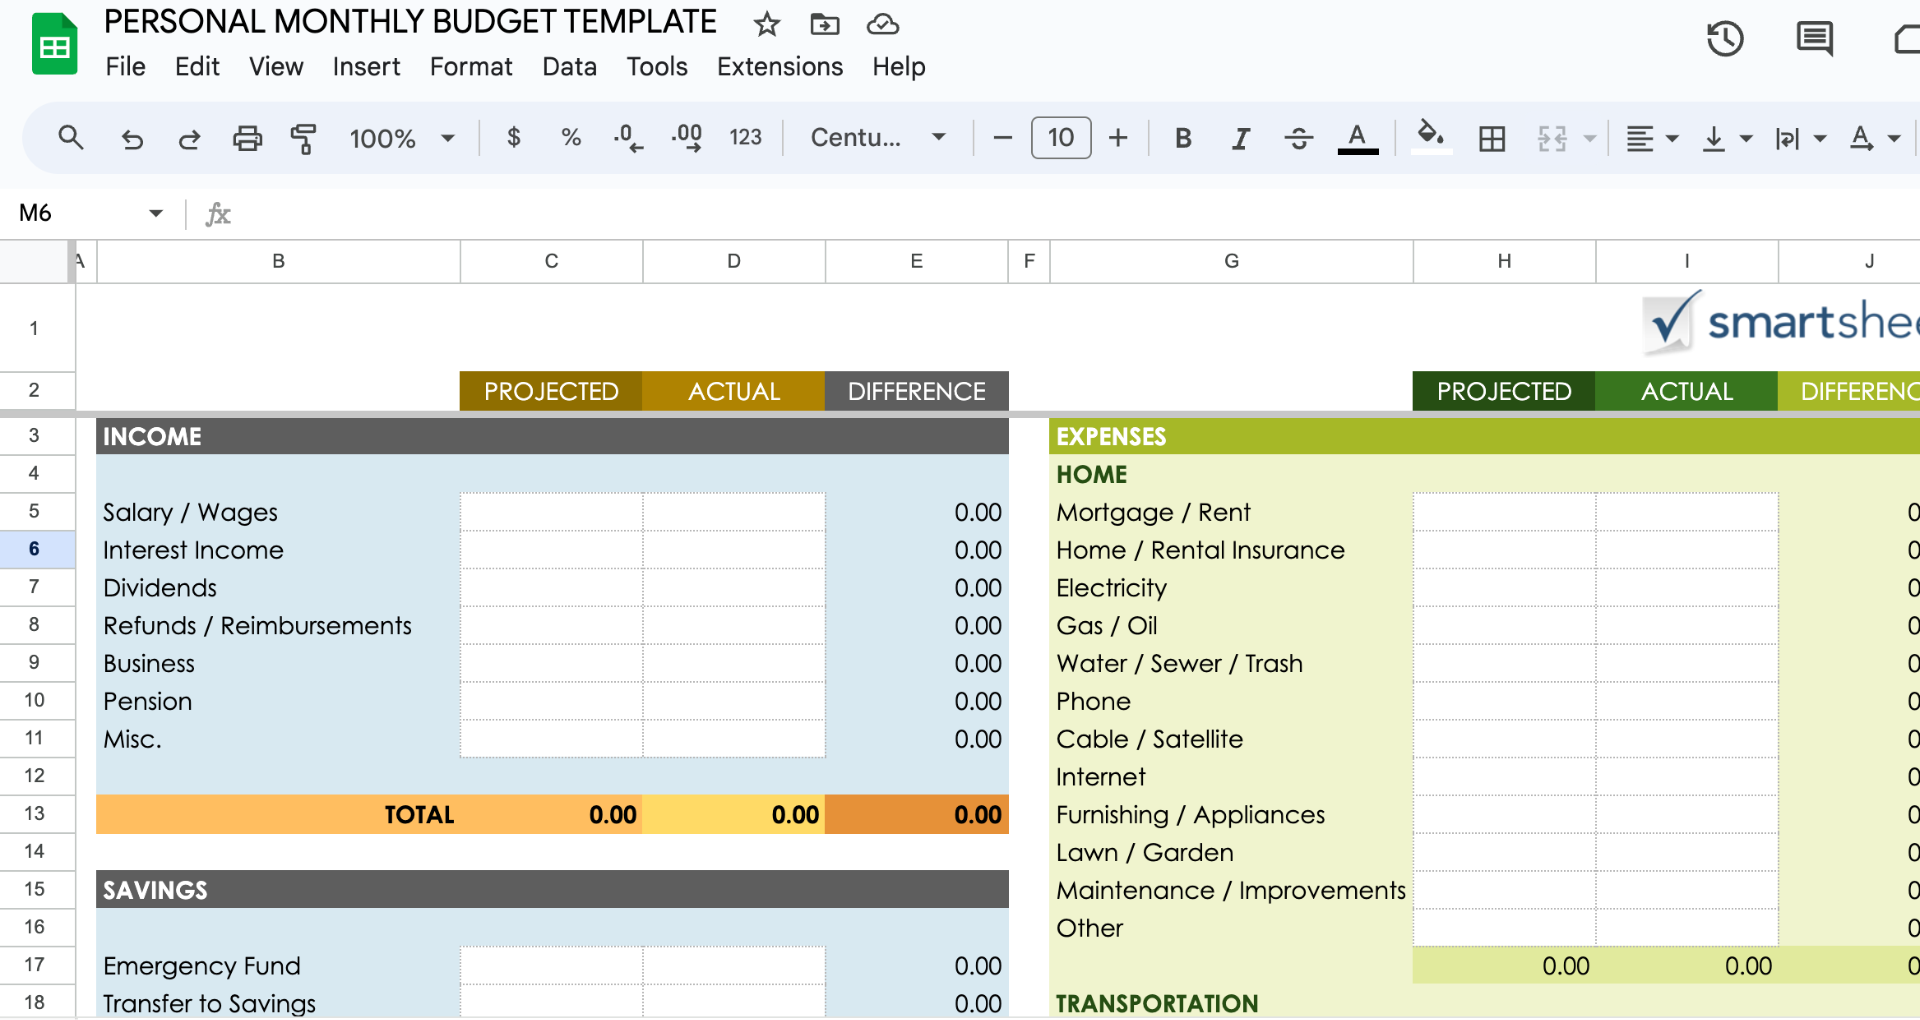Open the Extensions menu
1920x1020 pixels.
point(779,66)
